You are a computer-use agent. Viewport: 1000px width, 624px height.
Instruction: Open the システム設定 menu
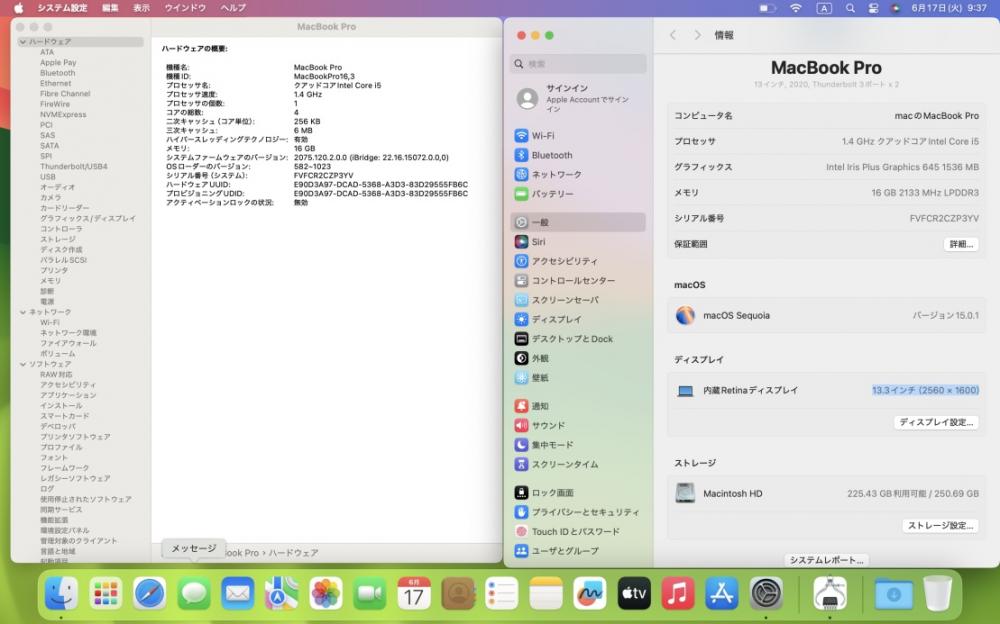click(x=62, y=8)
